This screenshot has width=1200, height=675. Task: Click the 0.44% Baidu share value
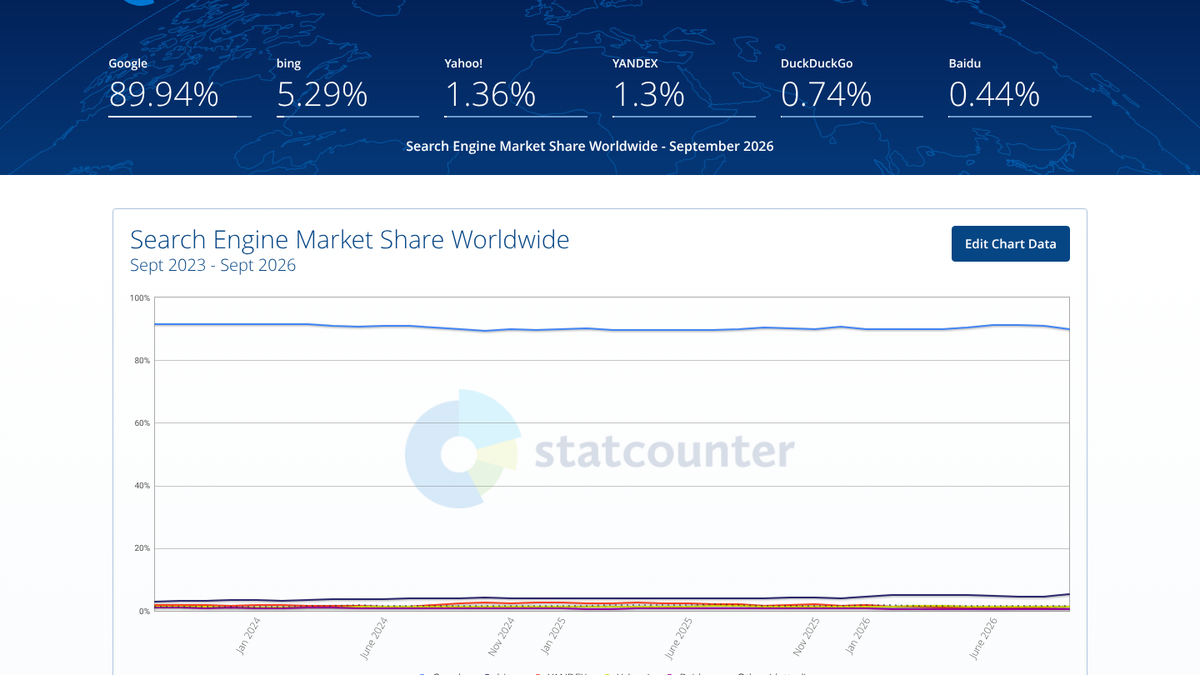coord(994,95)
